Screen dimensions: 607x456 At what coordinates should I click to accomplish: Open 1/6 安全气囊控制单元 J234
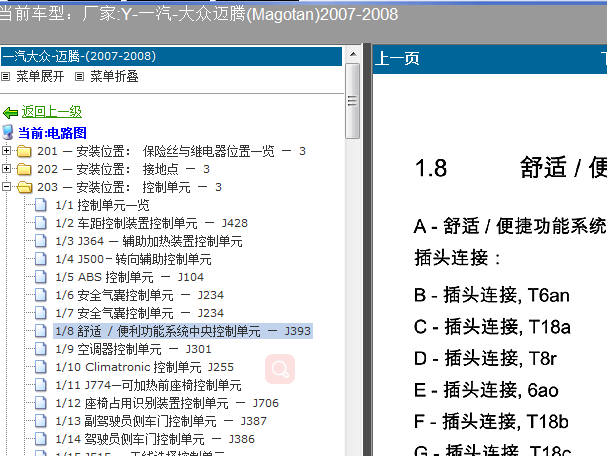pyautogui.click(x=139, y=295)
